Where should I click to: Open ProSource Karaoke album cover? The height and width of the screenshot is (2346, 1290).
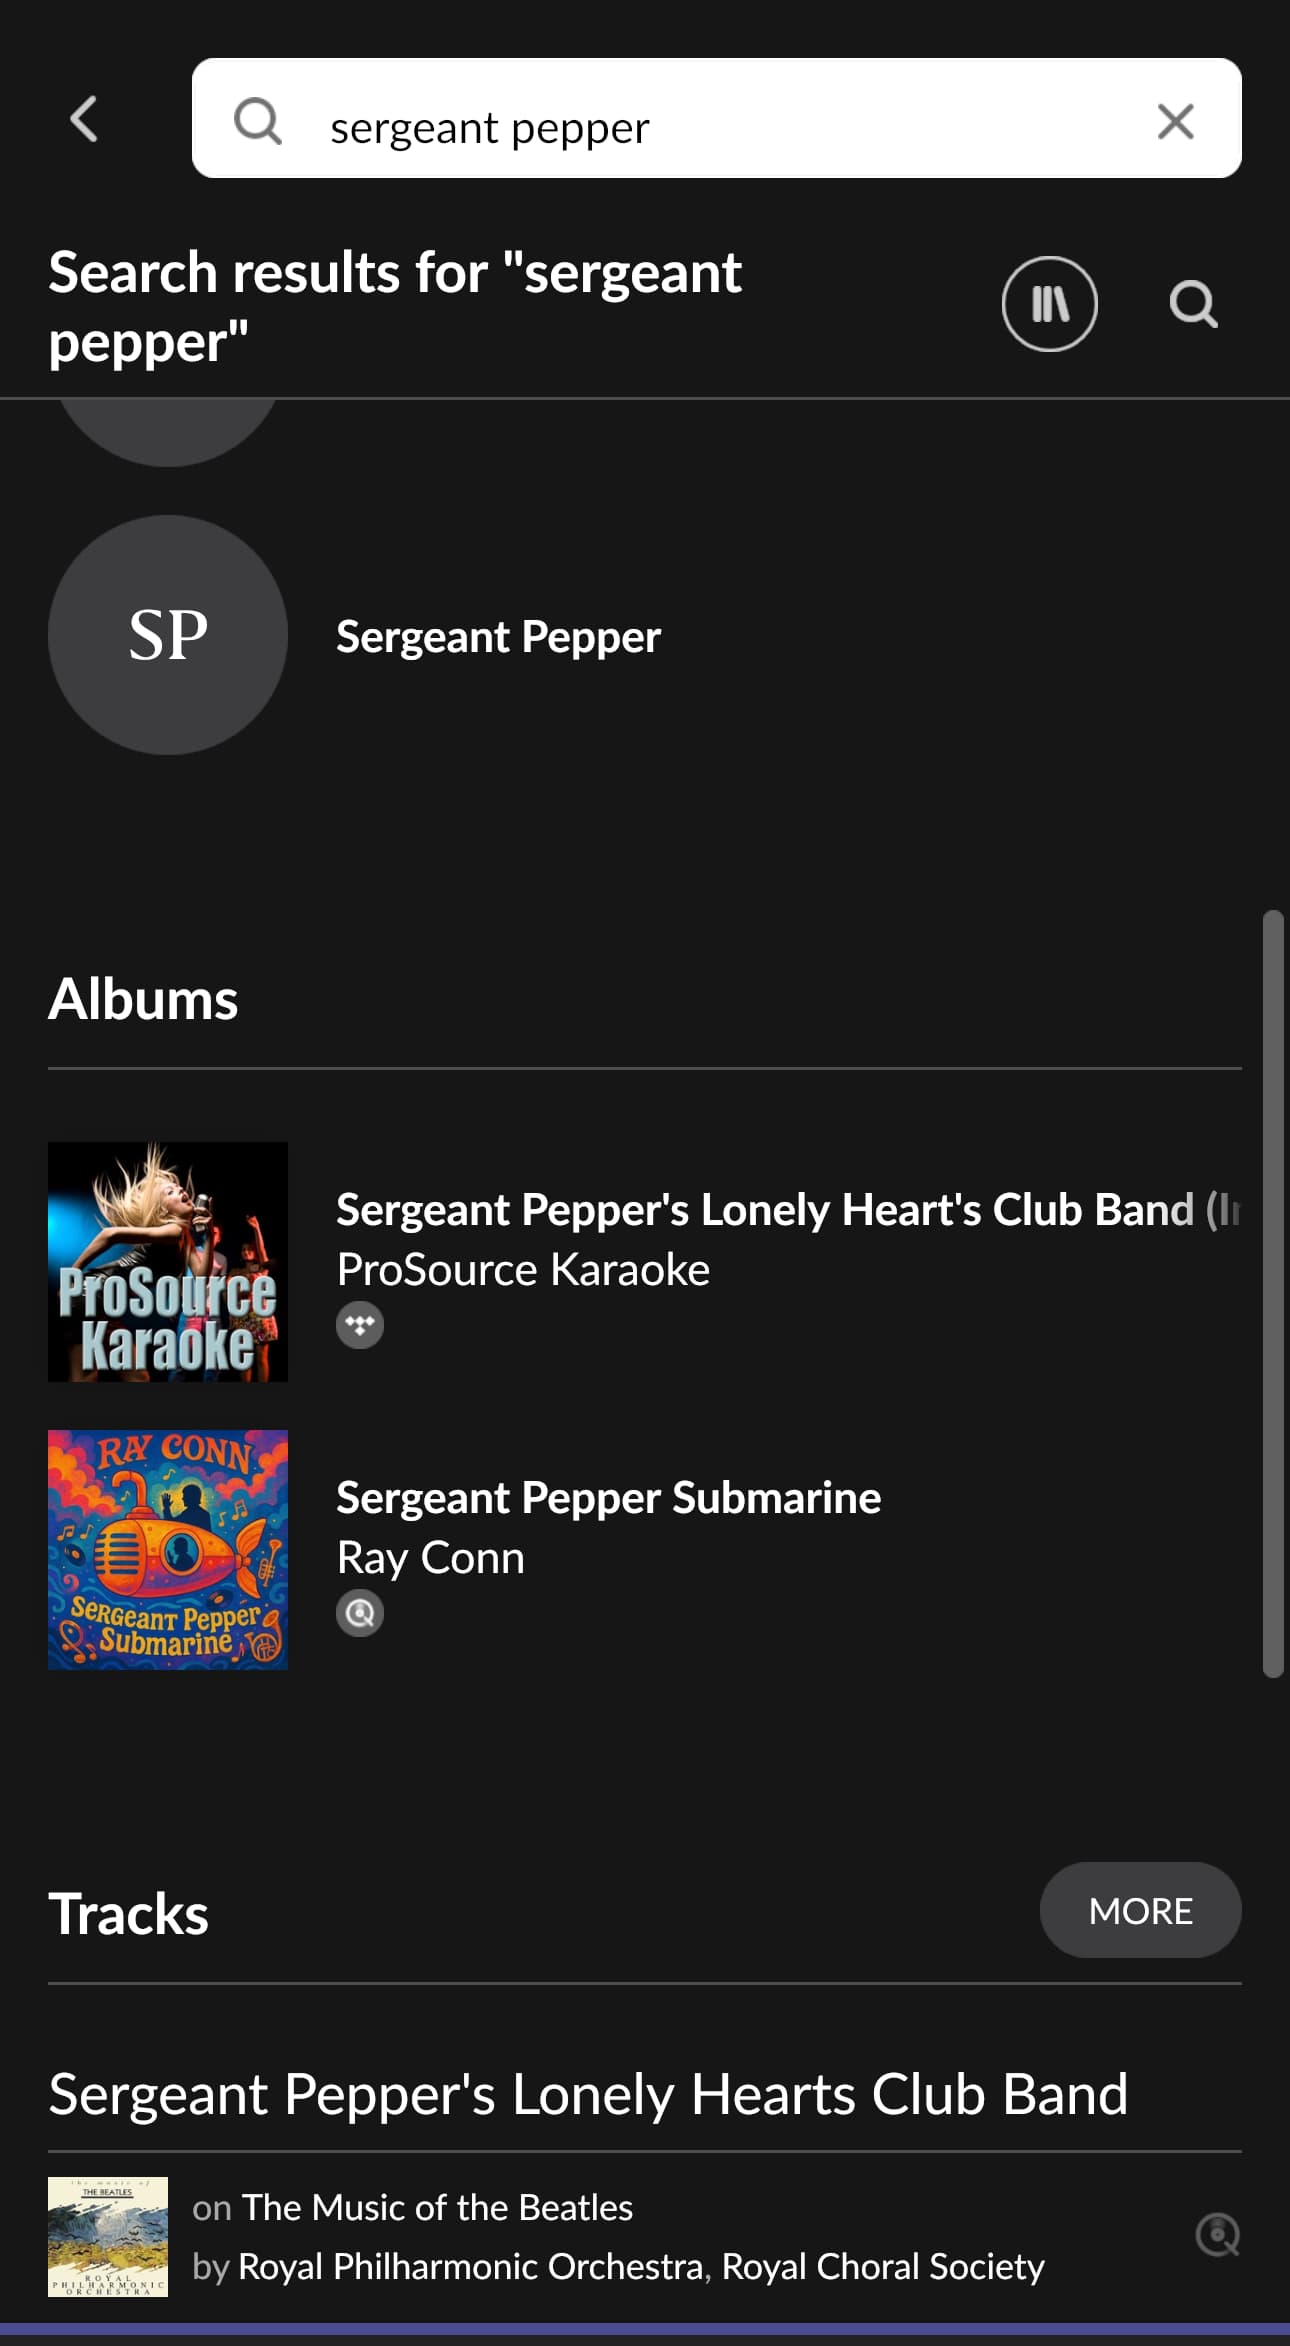(168, 1262)
